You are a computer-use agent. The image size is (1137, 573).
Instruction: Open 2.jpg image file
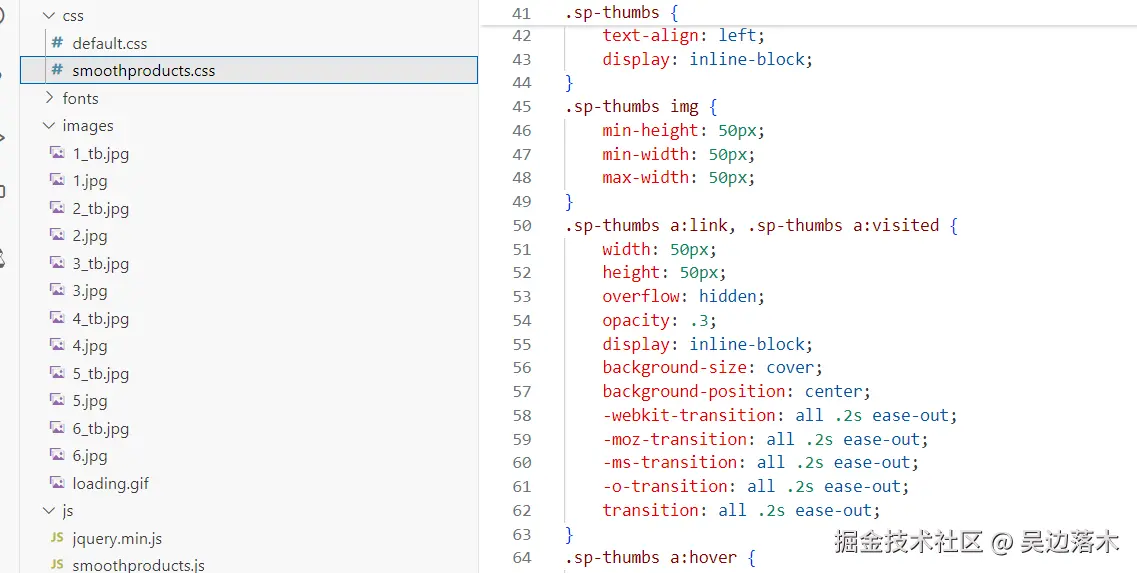90,236
